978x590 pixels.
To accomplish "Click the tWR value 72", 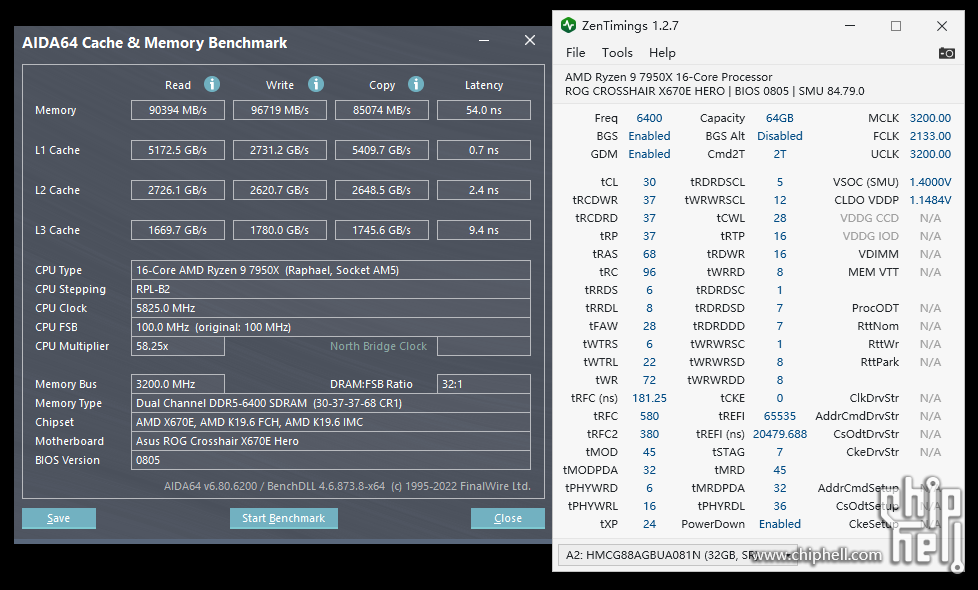I will pyautogui.click(x=649, y=380).
